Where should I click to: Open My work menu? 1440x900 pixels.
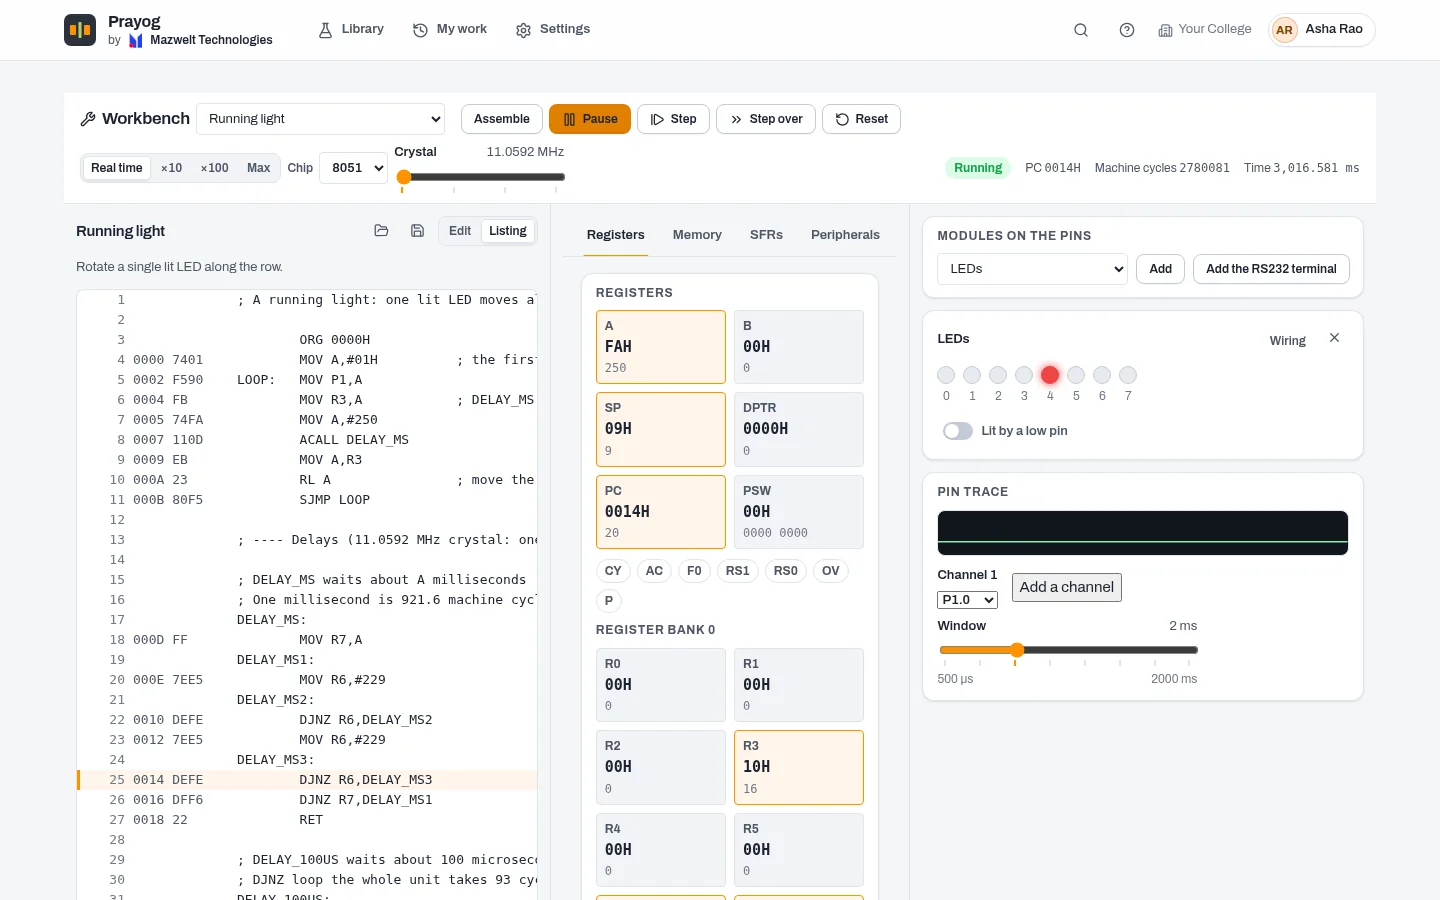[450, 30]
